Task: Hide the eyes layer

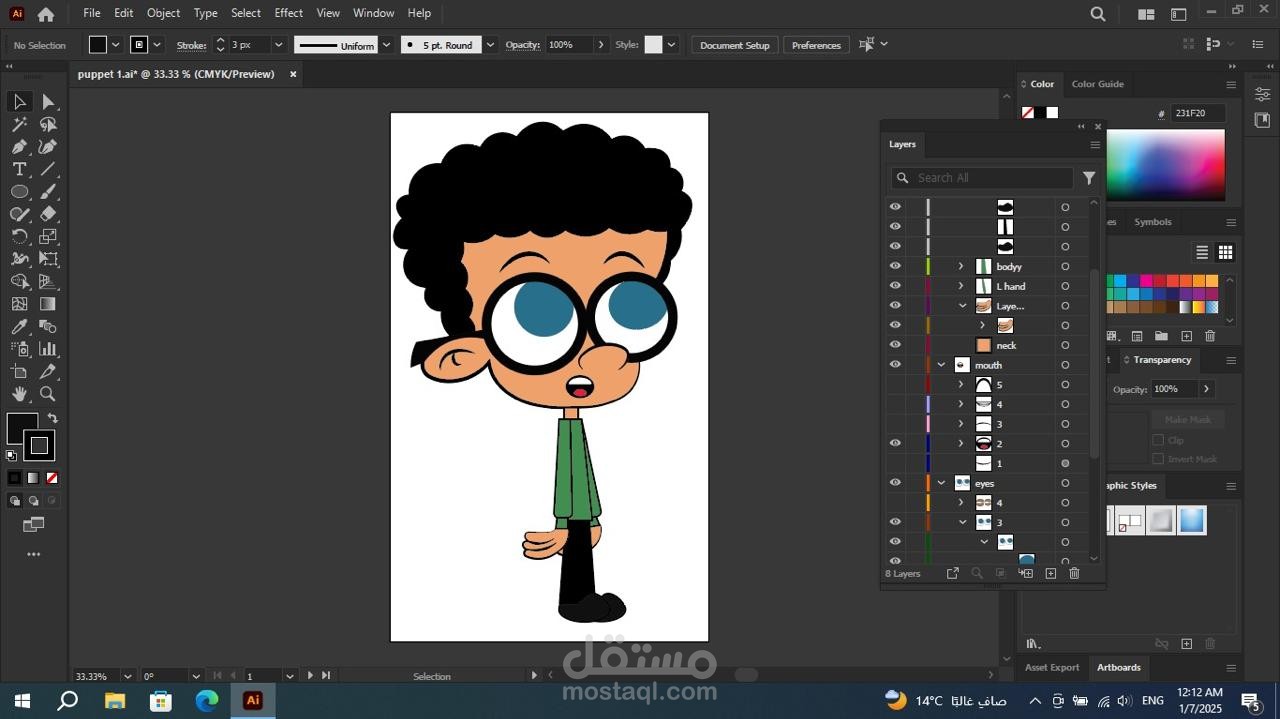Action: coord(895,483)
